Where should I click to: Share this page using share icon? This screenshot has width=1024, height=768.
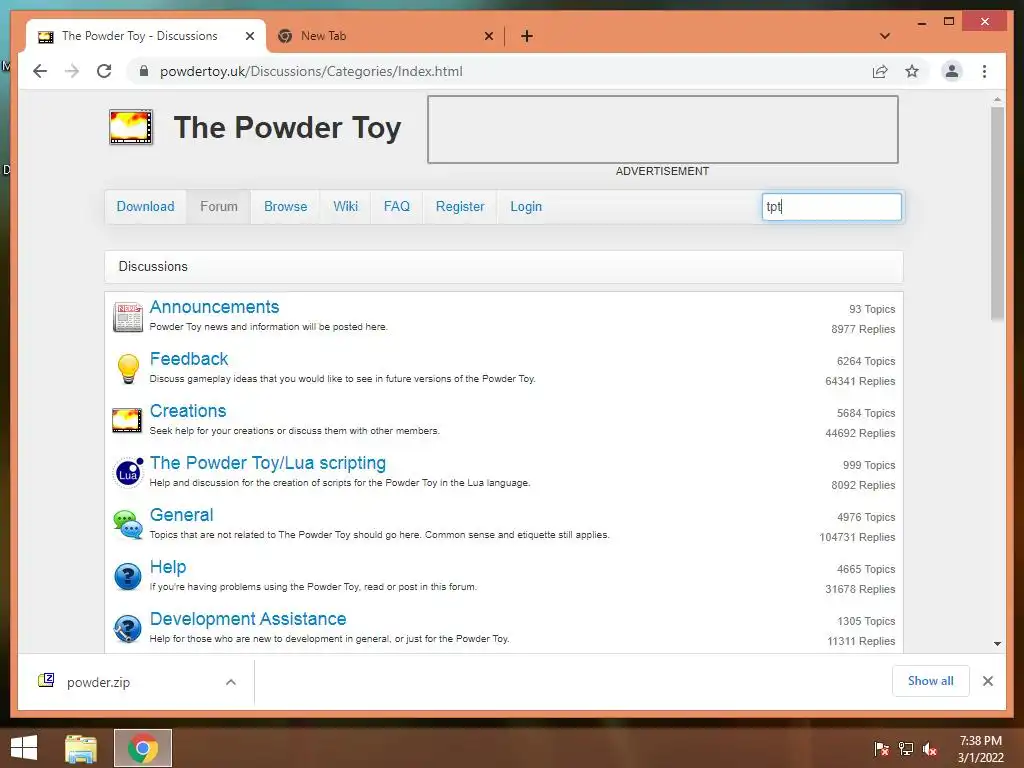tap(880, 71)
